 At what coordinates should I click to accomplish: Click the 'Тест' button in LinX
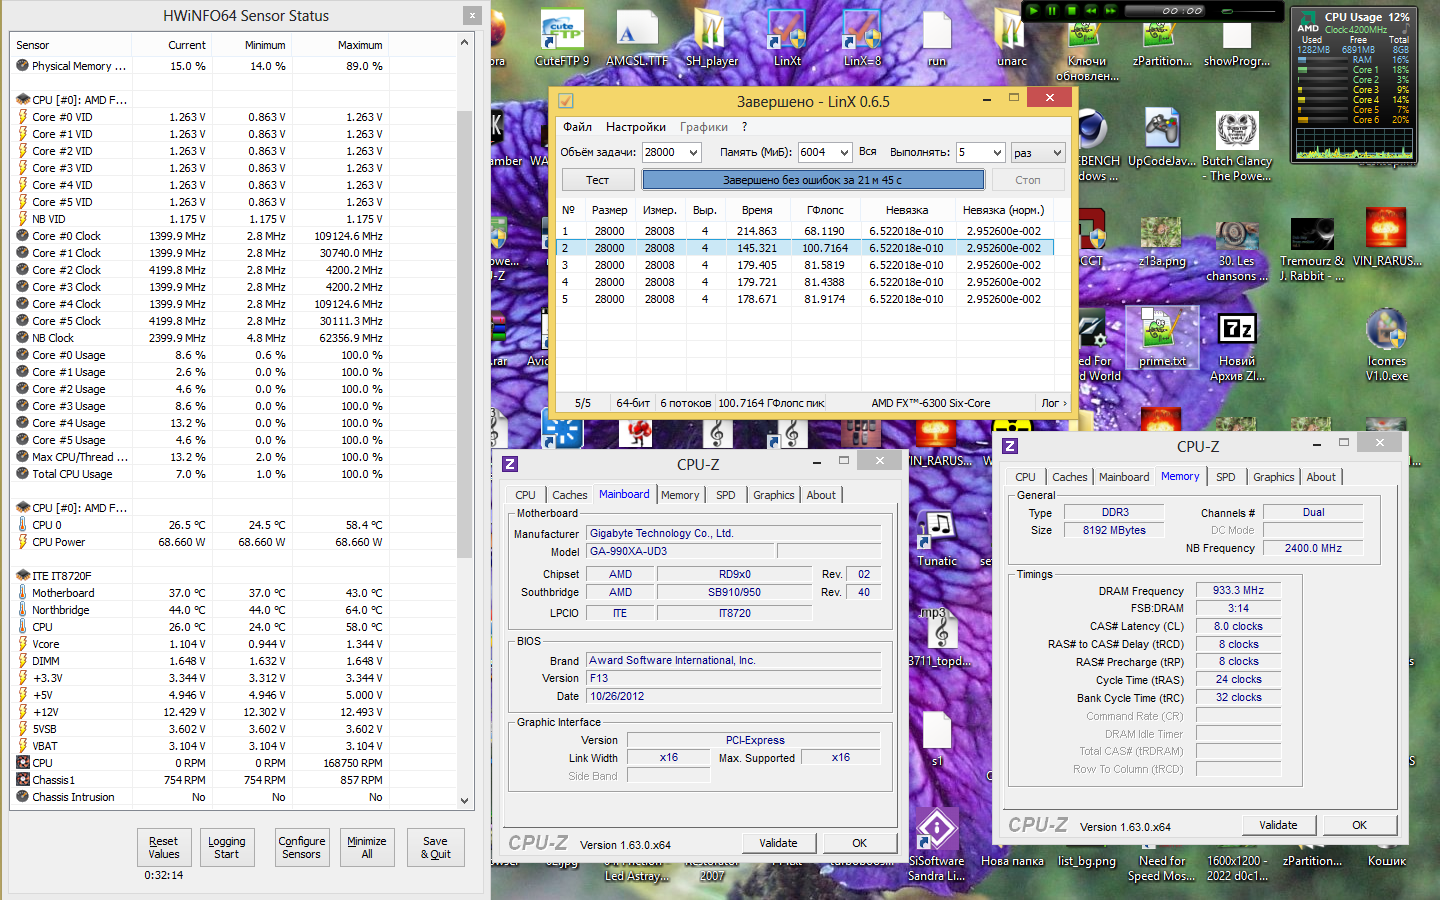pyautogui.click(x=597, y=180)
